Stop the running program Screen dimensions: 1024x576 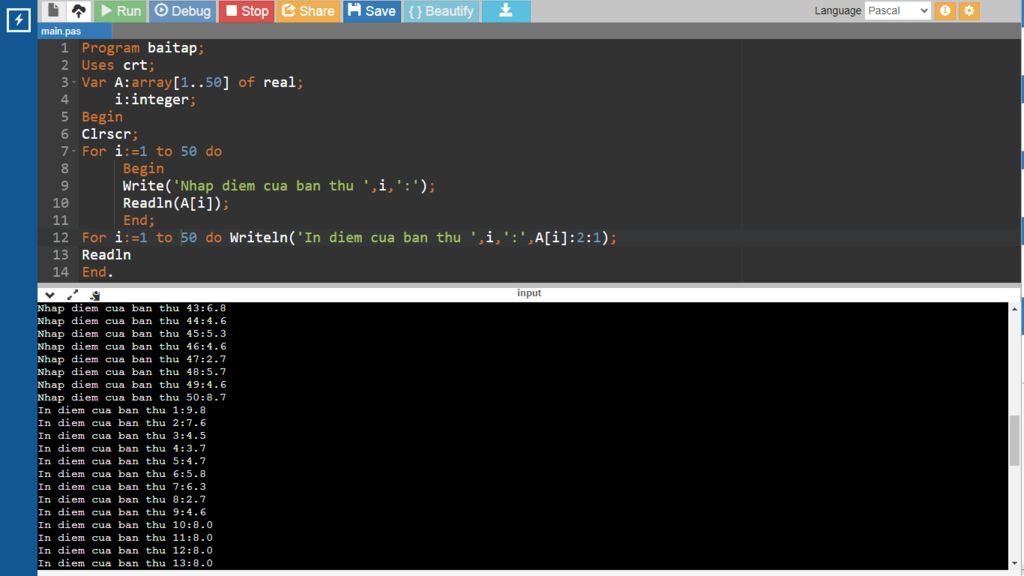click(x=247, y=10)
